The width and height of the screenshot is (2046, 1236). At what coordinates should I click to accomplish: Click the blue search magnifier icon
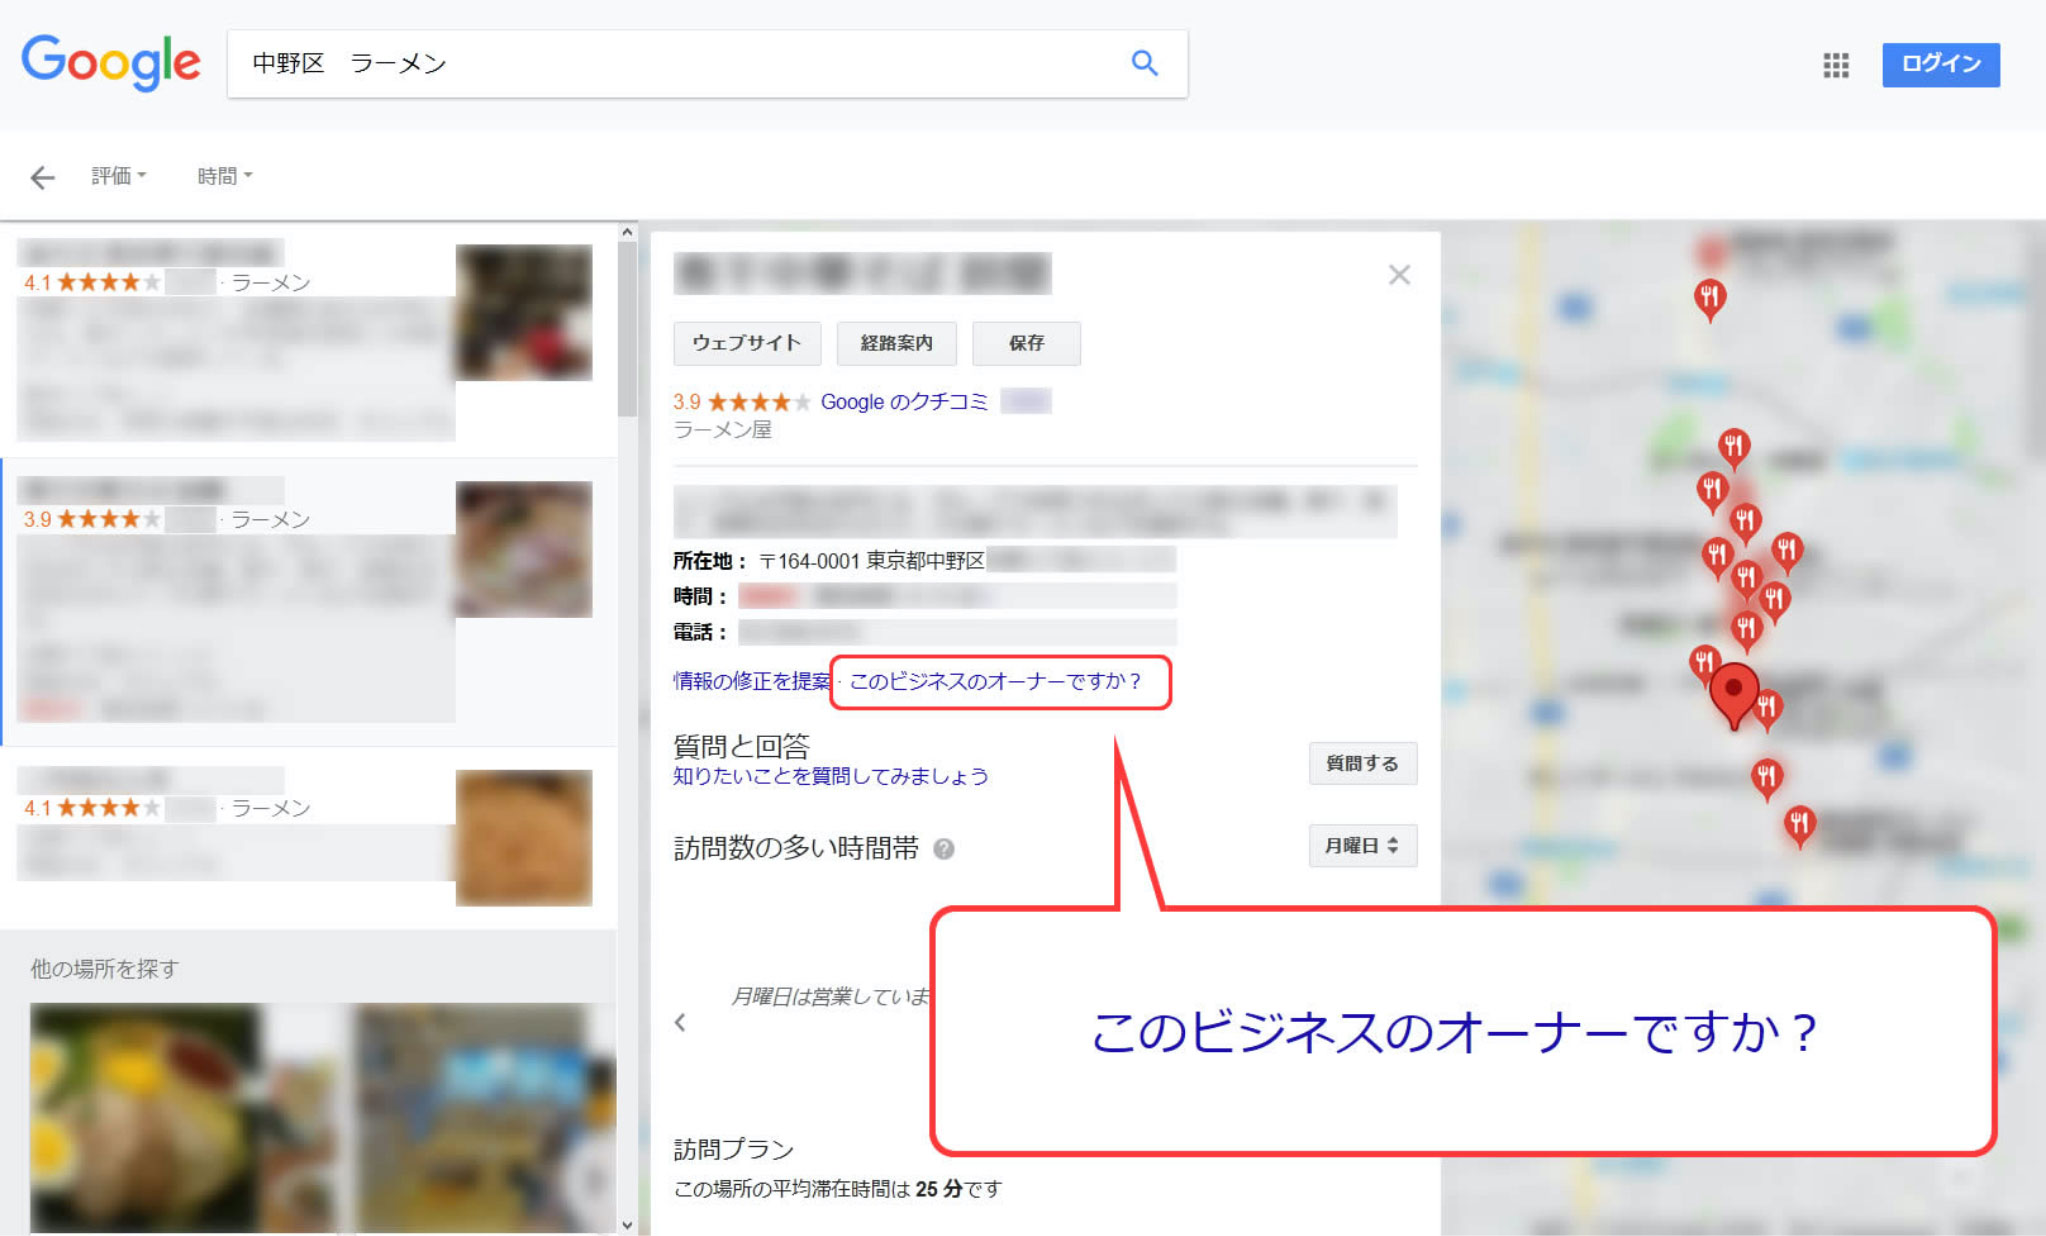[1144, 63]
